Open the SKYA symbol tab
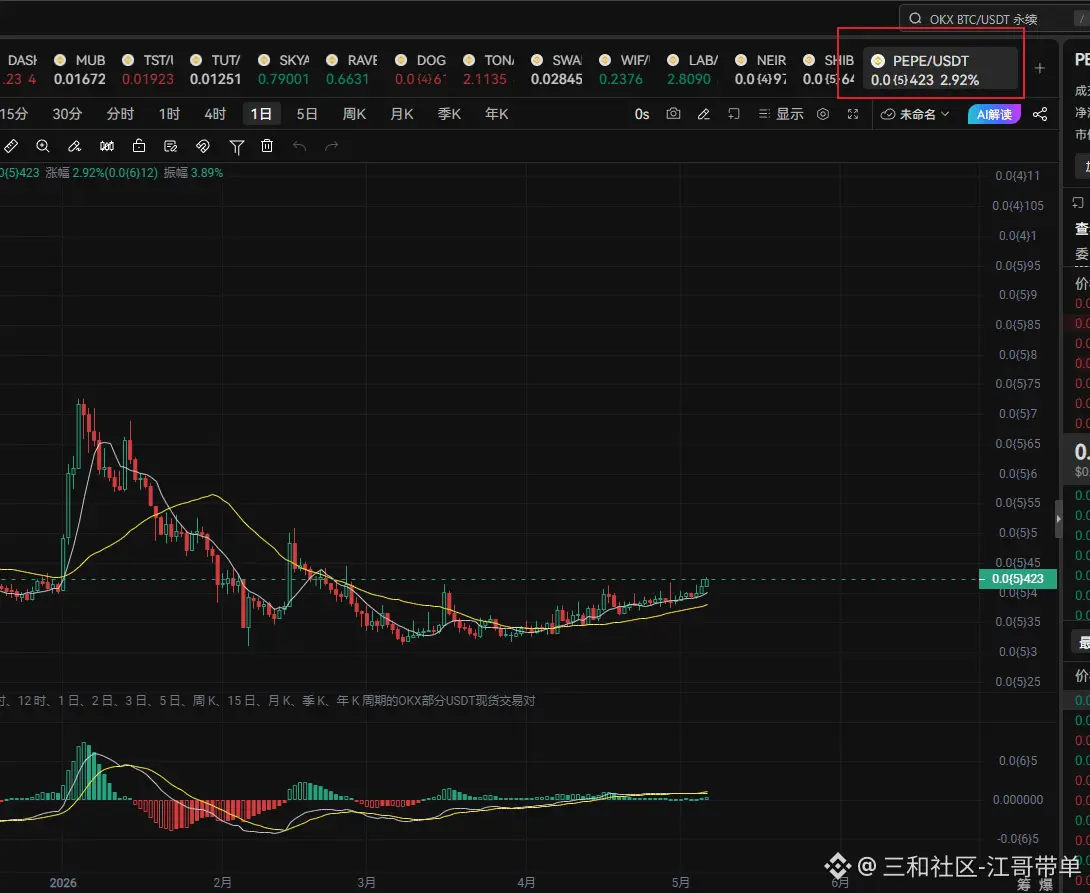The width and height of the screenshot is (1090, 893). click(x=284, y=69)
